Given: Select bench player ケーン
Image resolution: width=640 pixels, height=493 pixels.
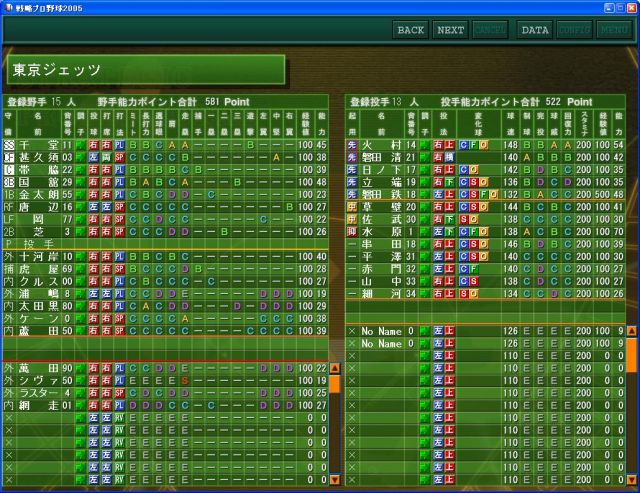Looking at the screenshot, I should (165, 319).
